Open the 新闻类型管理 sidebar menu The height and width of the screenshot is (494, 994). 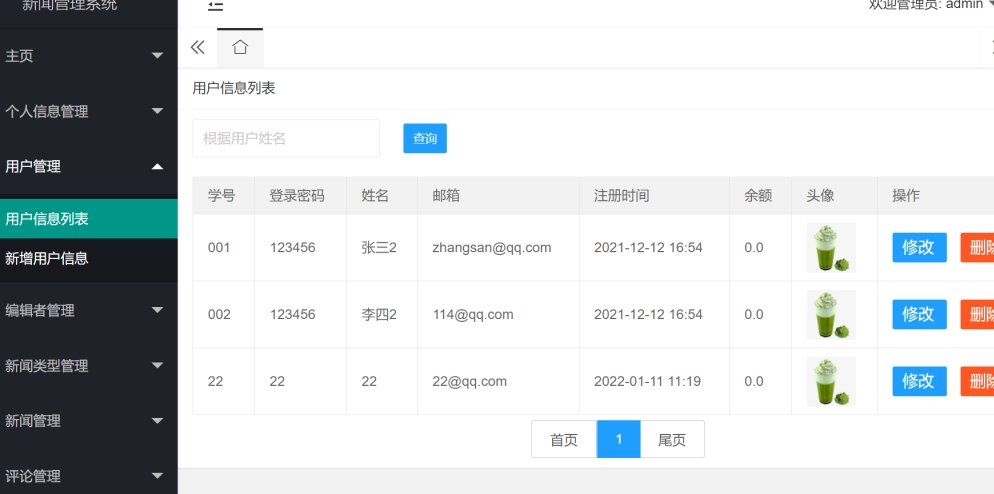pos(89,366)
